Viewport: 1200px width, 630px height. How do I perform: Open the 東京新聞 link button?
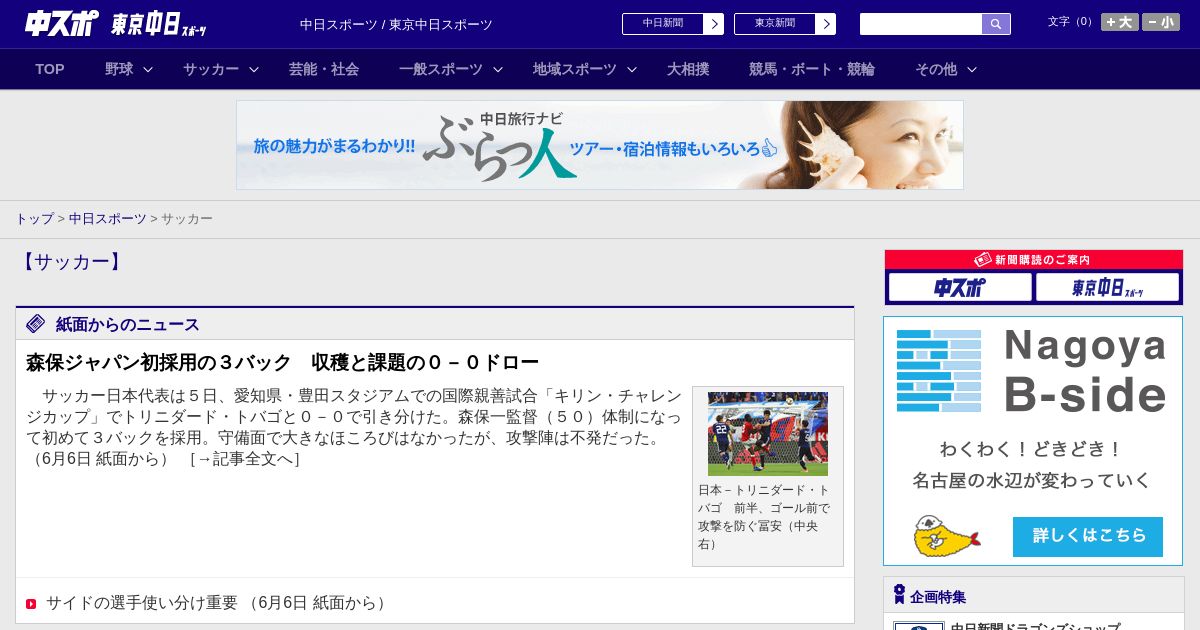[x=775, y=24]
